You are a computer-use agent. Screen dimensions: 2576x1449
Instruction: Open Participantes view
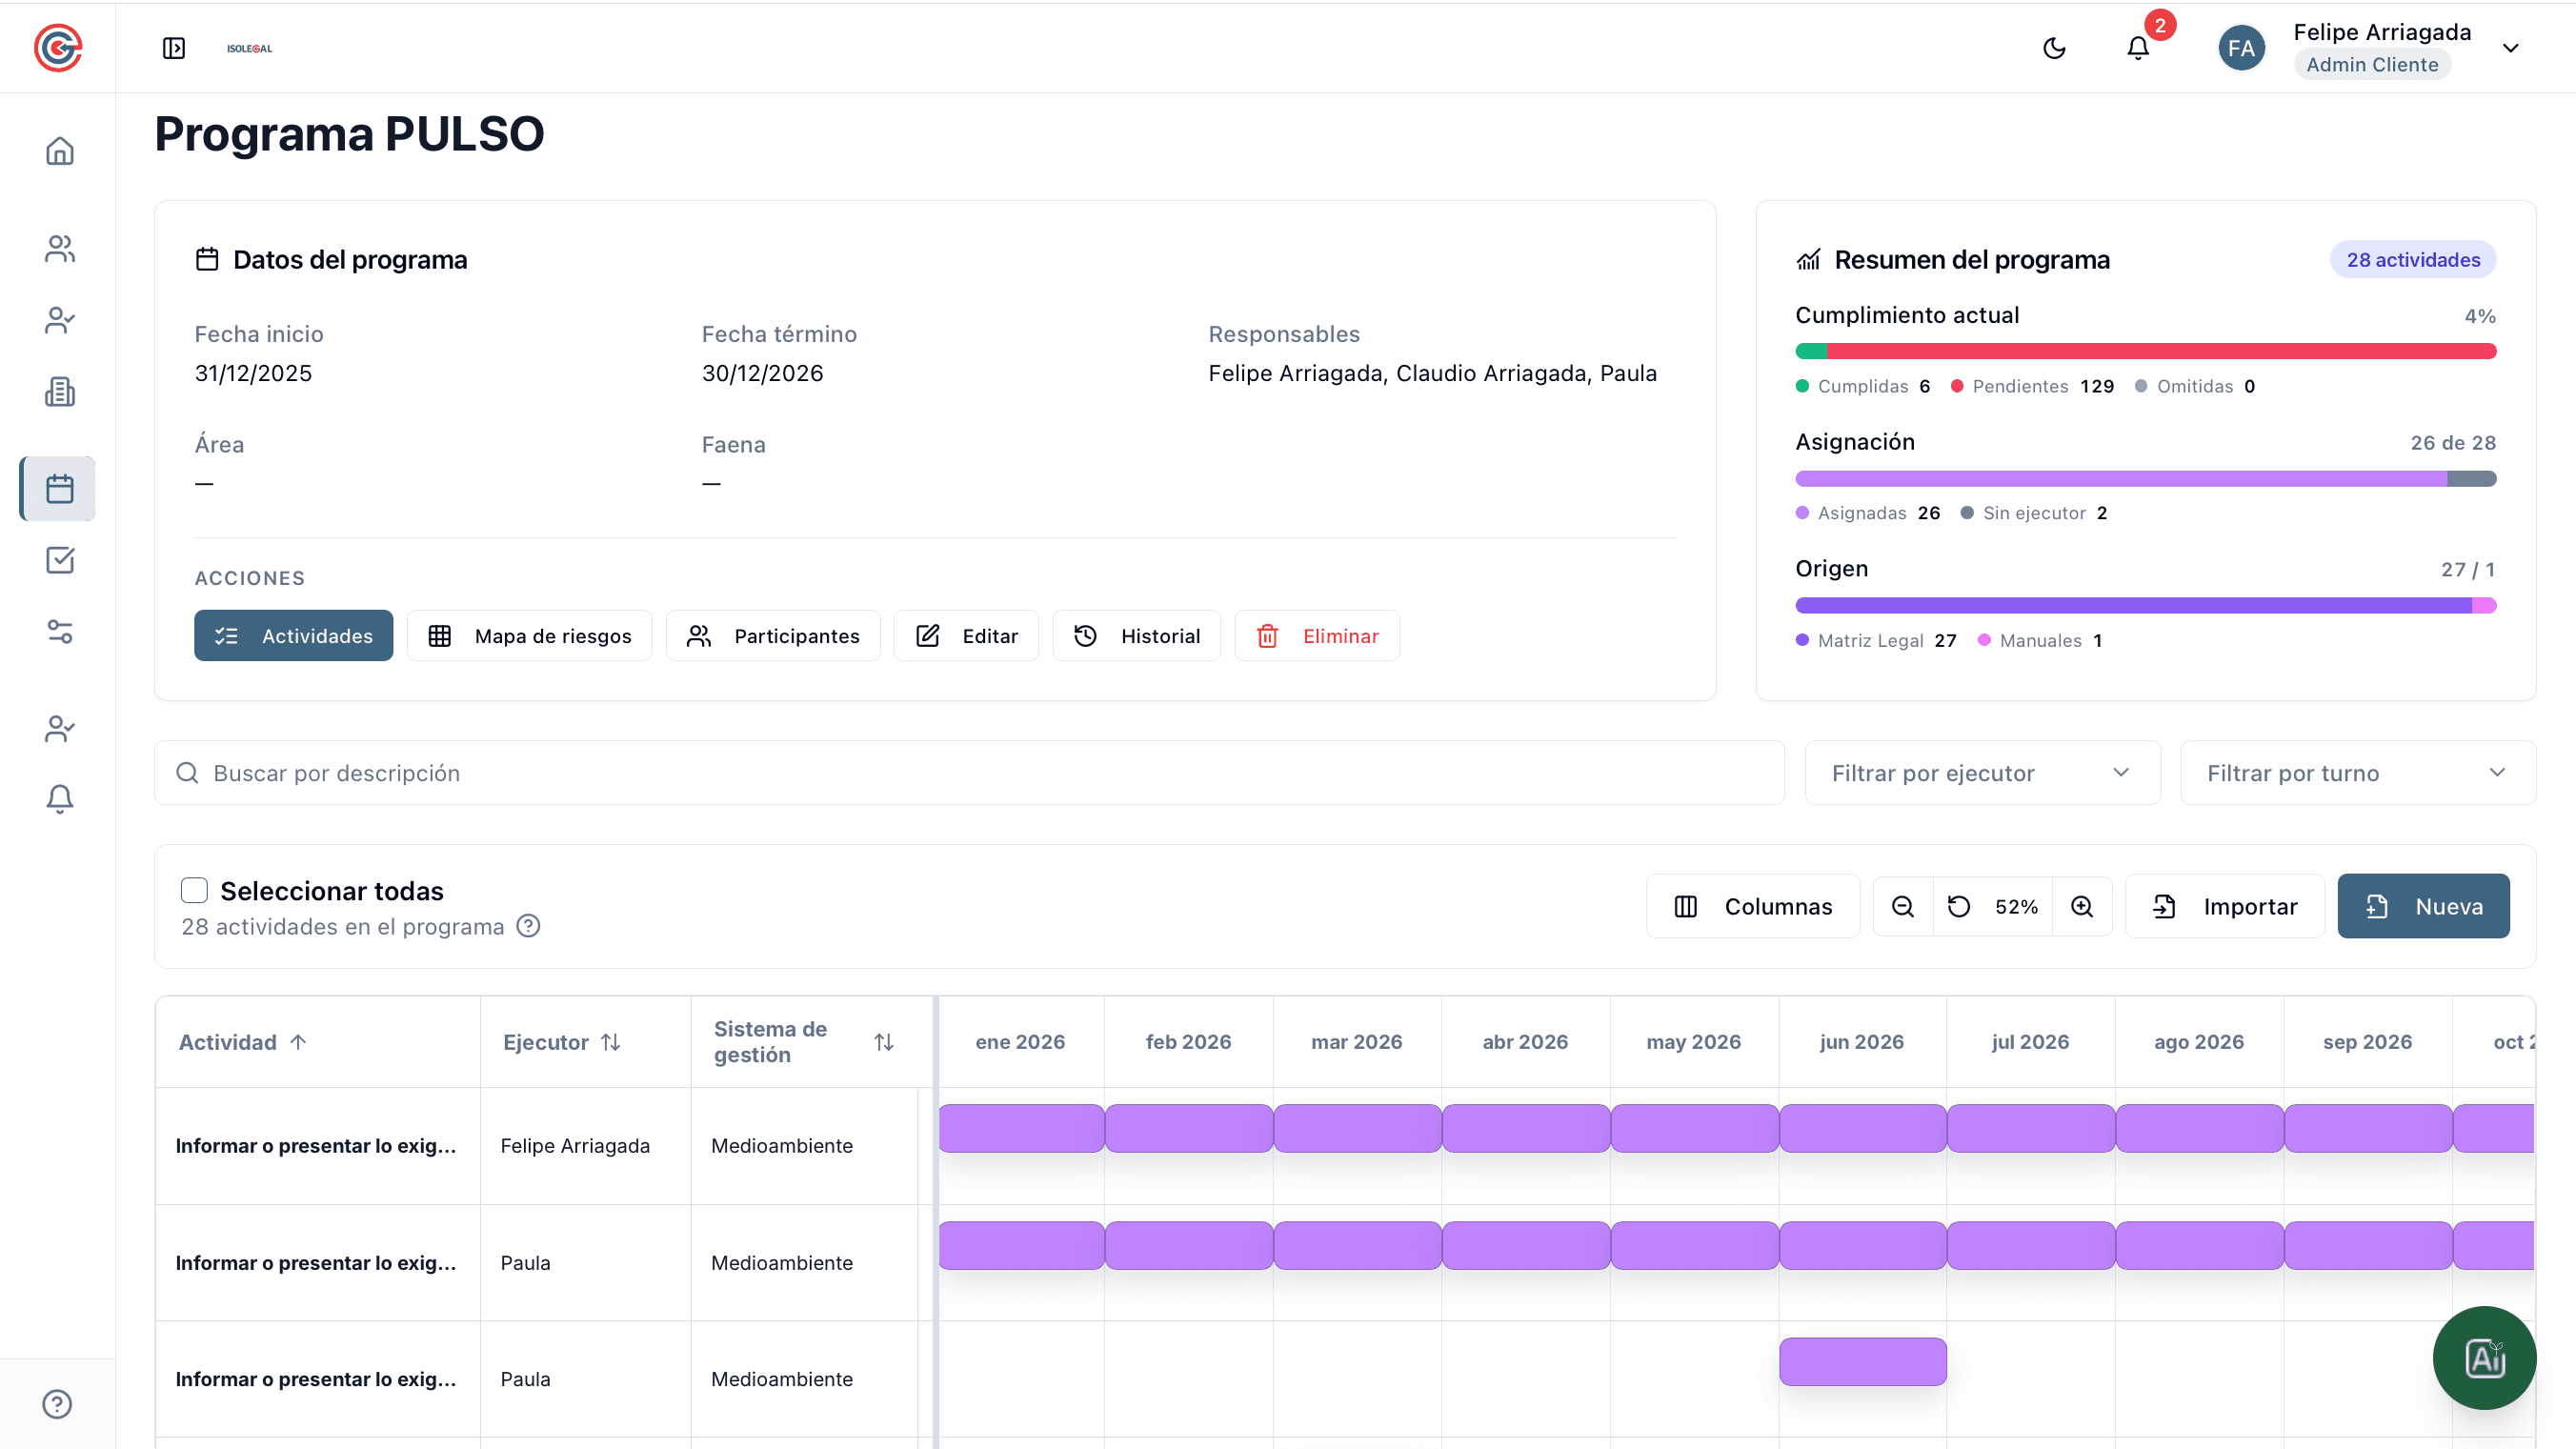click(773, 635)
